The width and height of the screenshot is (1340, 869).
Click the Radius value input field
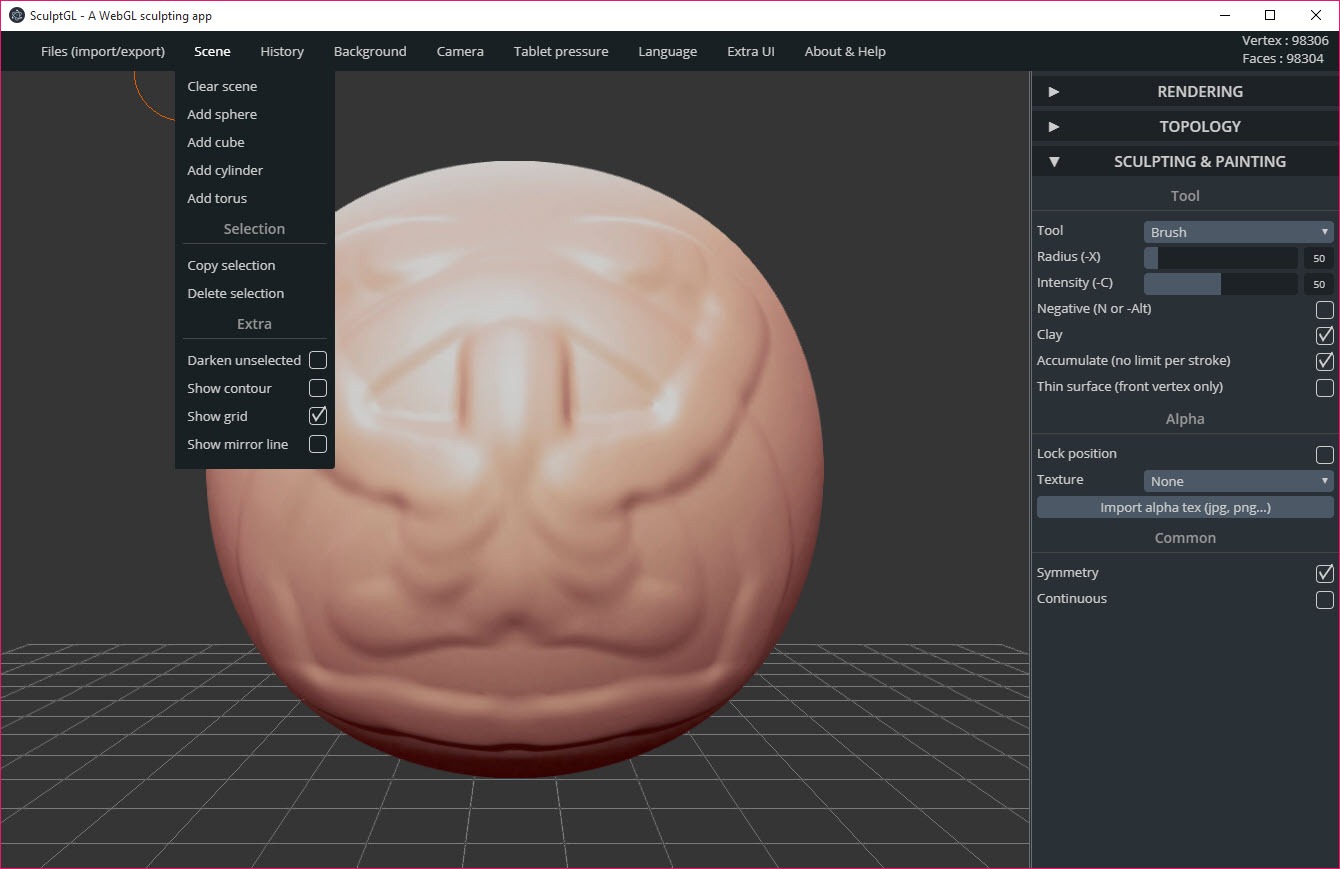tap(1318, 258)
